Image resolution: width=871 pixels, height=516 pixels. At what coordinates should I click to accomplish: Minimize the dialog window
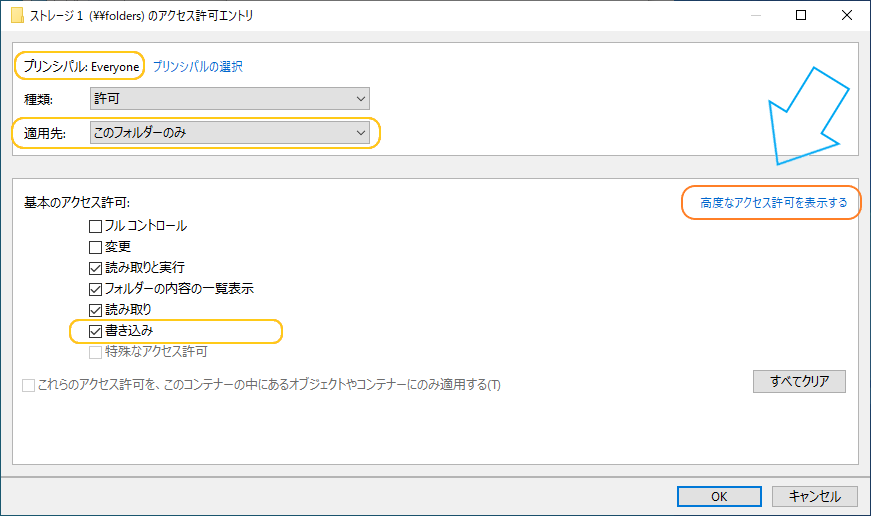tap(756, 15)
